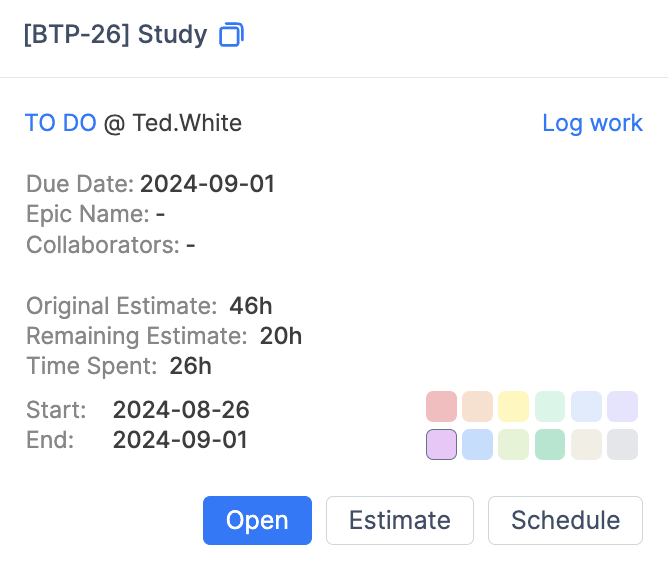Image resolution: width=668 pixels, height=572 pixels.
Task: Click the Estimate button
Action: [x=399, y=521]
